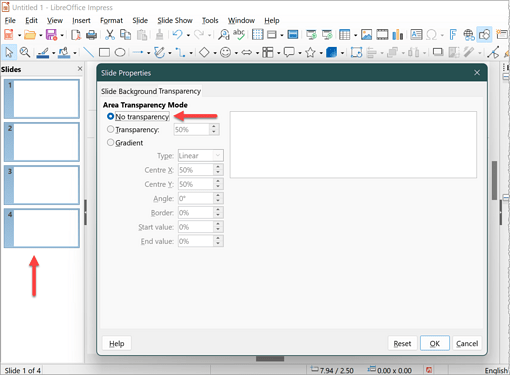Image resolution: width=510 pixels, height=375 pixels.
Task: Toggle the Display Grid icon
Action: 257,35
